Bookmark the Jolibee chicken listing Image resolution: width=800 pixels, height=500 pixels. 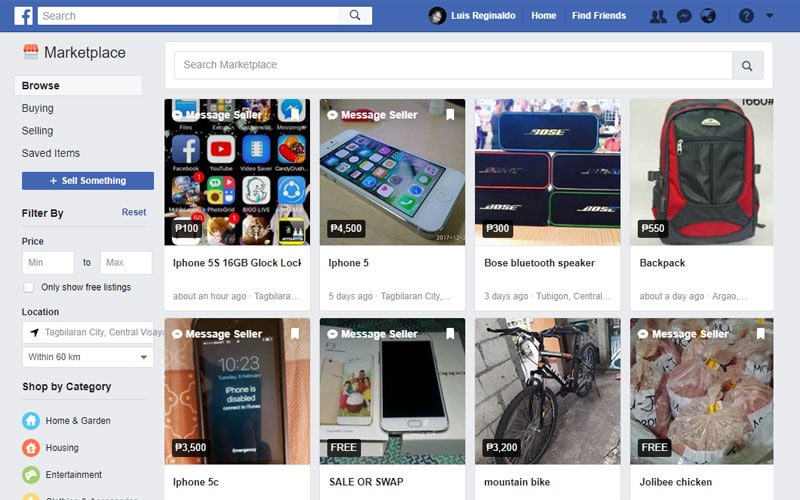[760, 333]
